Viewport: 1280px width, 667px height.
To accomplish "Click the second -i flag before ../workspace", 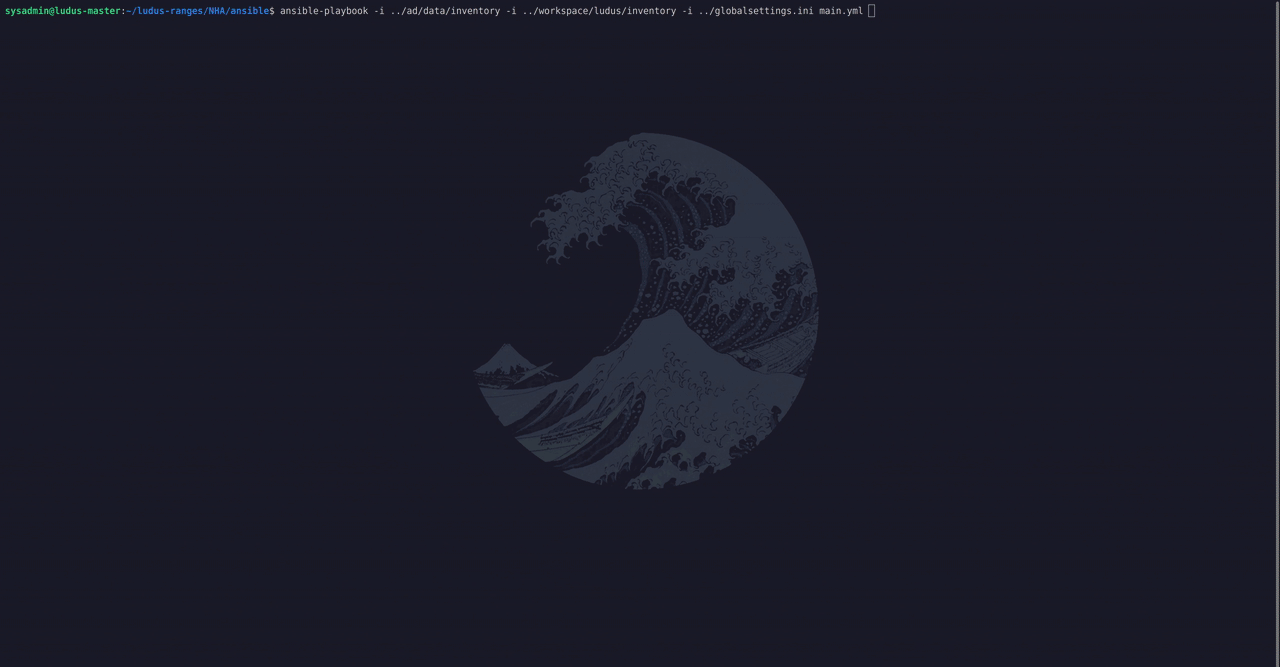I will coord(511,11).
